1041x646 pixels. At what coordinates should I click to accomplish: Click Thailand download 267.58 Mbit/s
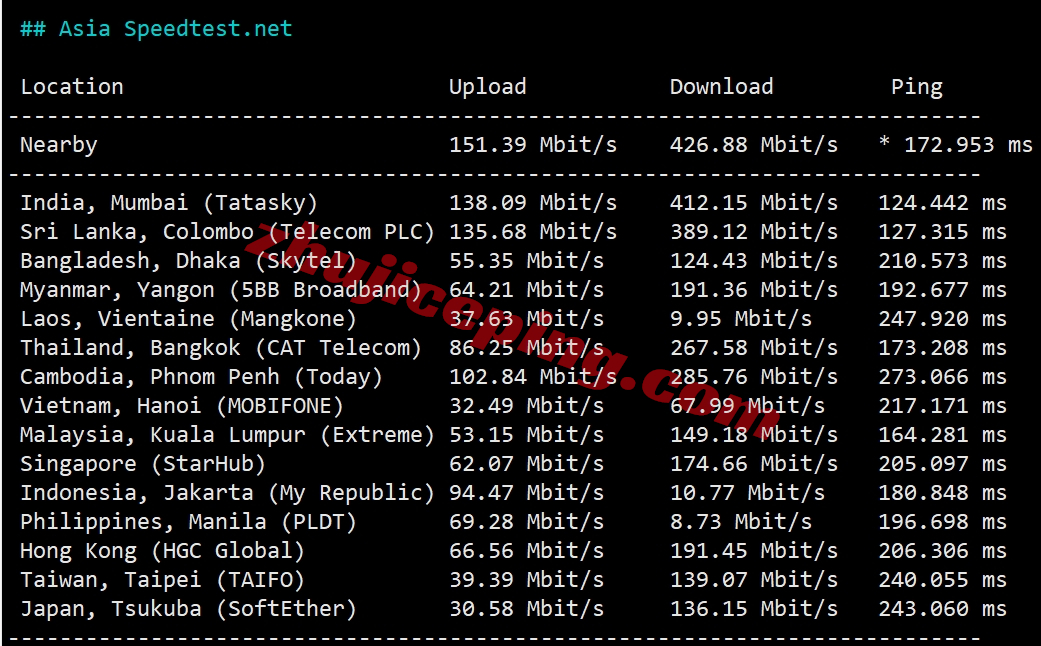pyautogui.click(x=754, y=348)
